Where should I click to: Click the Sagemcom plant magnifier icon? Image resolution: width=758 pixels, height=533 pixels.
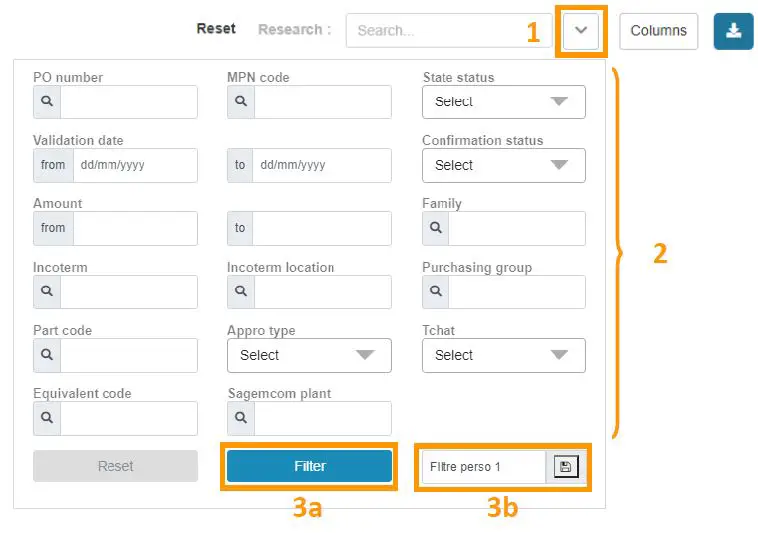[x=241, y=418]
